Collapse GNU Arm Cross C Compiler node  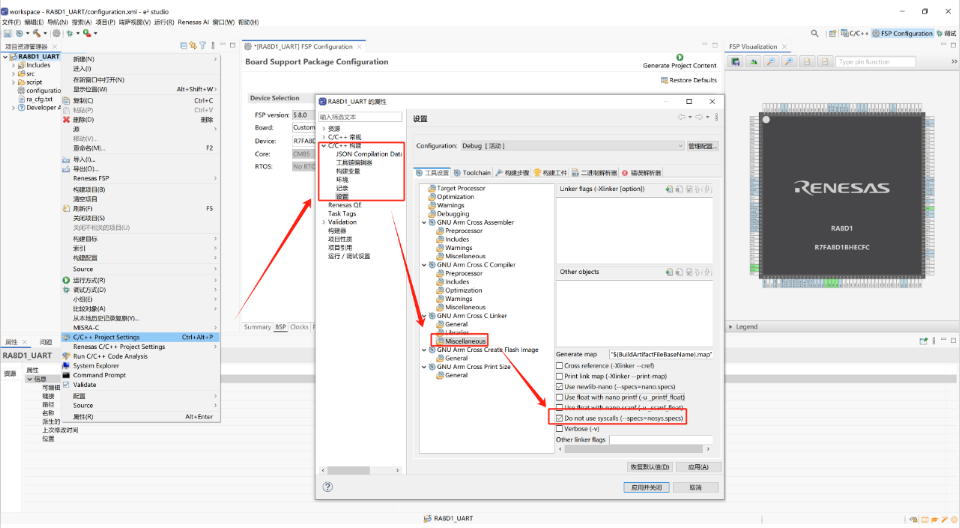tap(424, 265)
